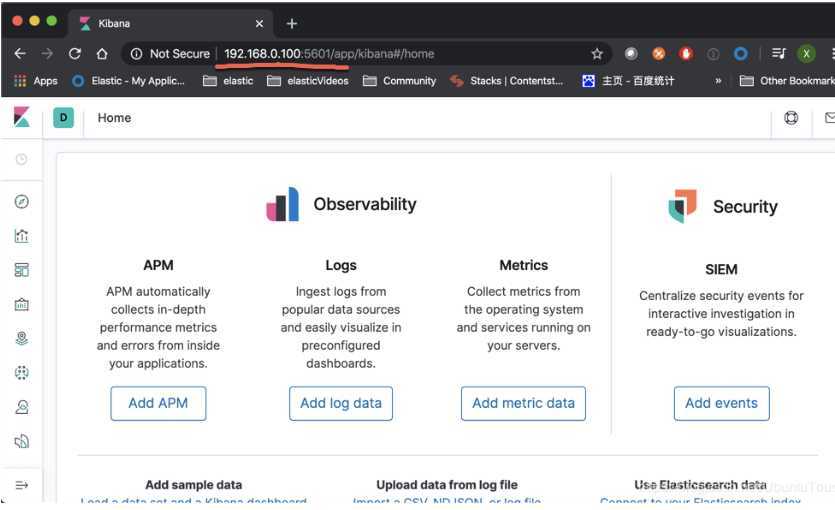Click the Kibana logo in header
Image resolution: width=835 pixels, height=510 pixels.
tap(22, 118)
